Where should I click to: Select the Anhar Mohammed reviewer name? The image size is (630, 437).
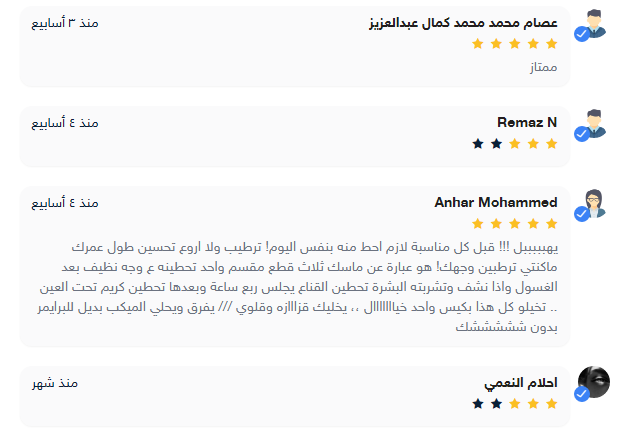(496, 203)
